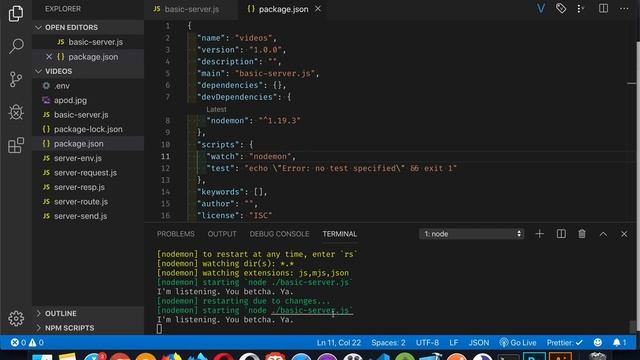Close package.json in Open Editors list

click(x=49, y=57)
